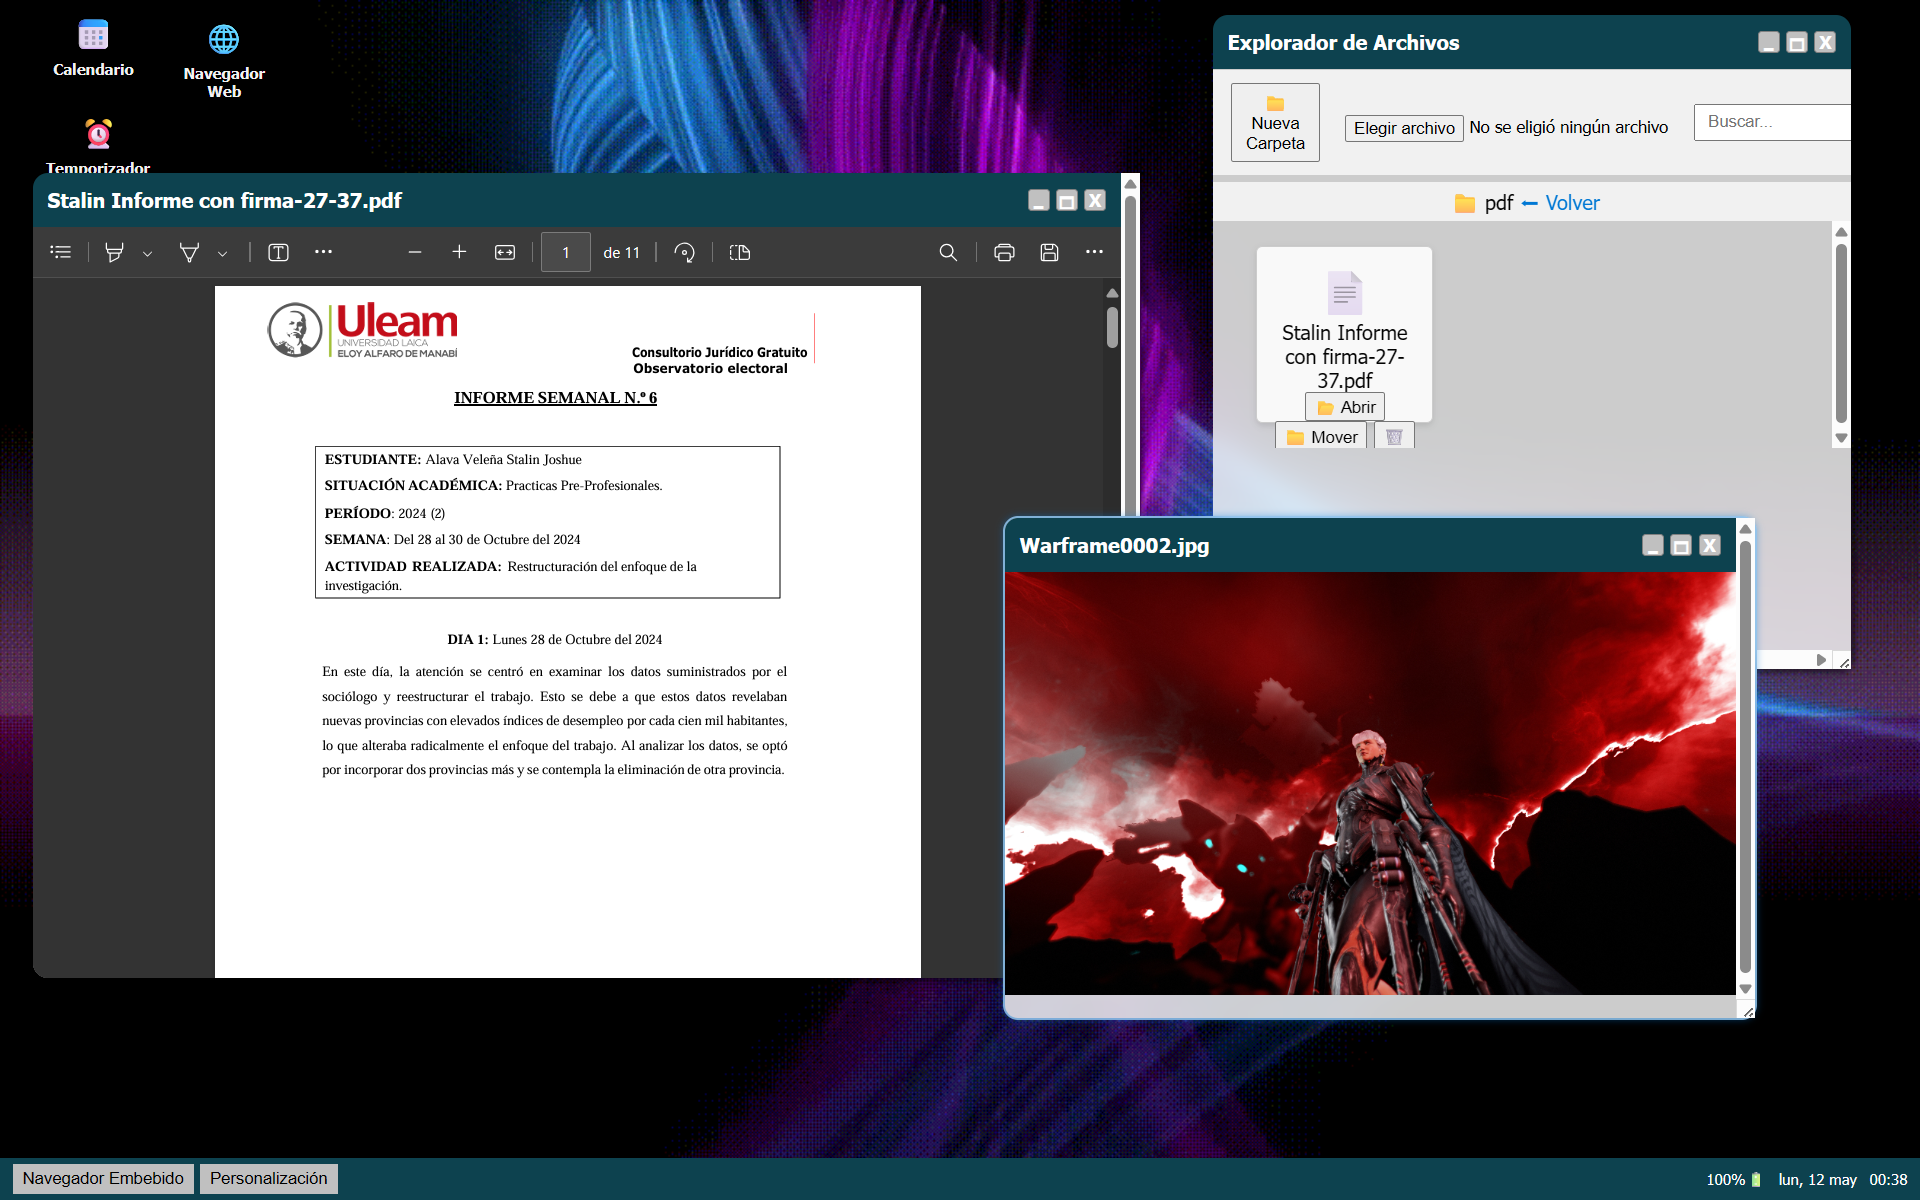Focus the Buscar search field
The height and width of the screenshot is (1200, 1920).
[1772, 122]
